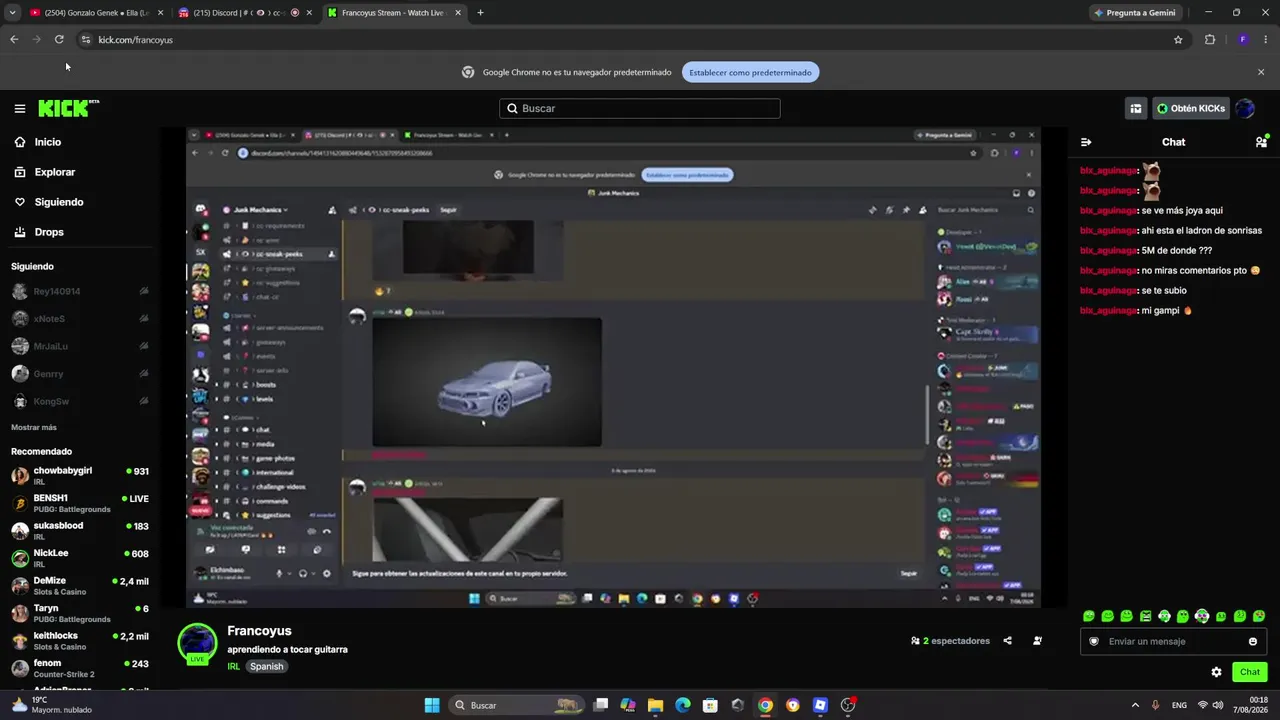Open Chrome three-dot menu
The height and width of the screenshot is (720, 1280).
tap(1266, 40)
